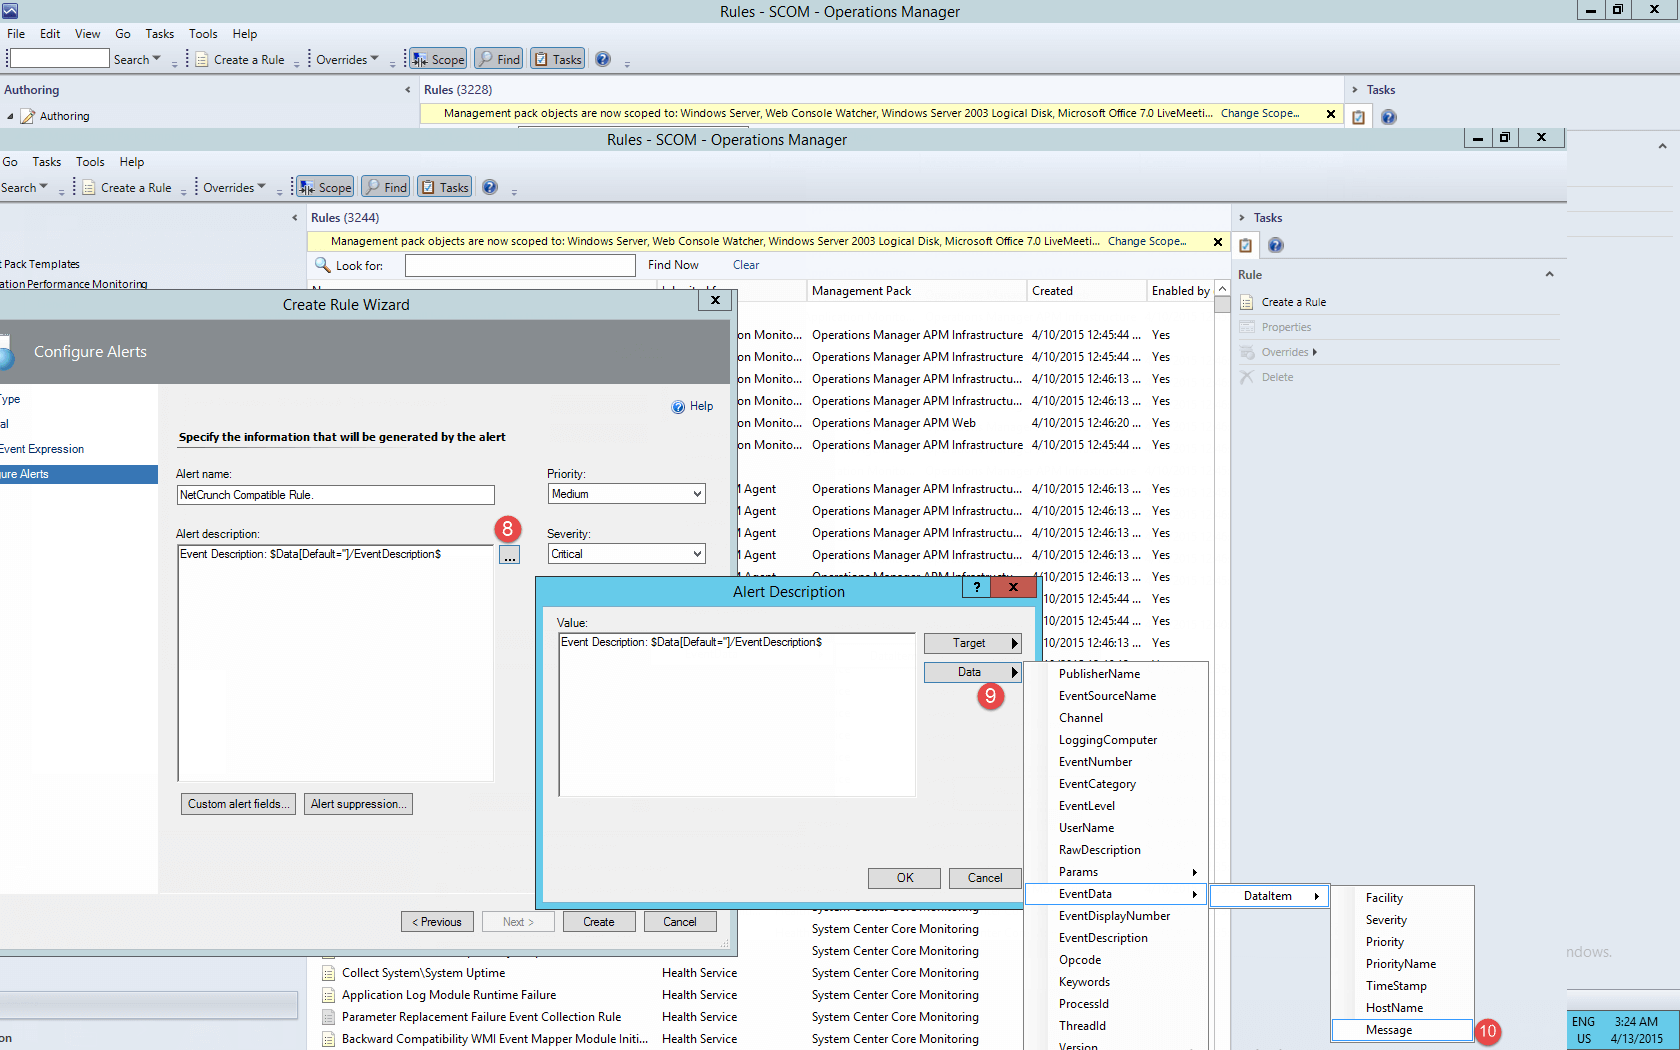The width and height of the screenshot is (1680, 1050).
Task: Open the blue help icon under Tasks pane
Action: pyautogui.click(x=1276, y=245)
